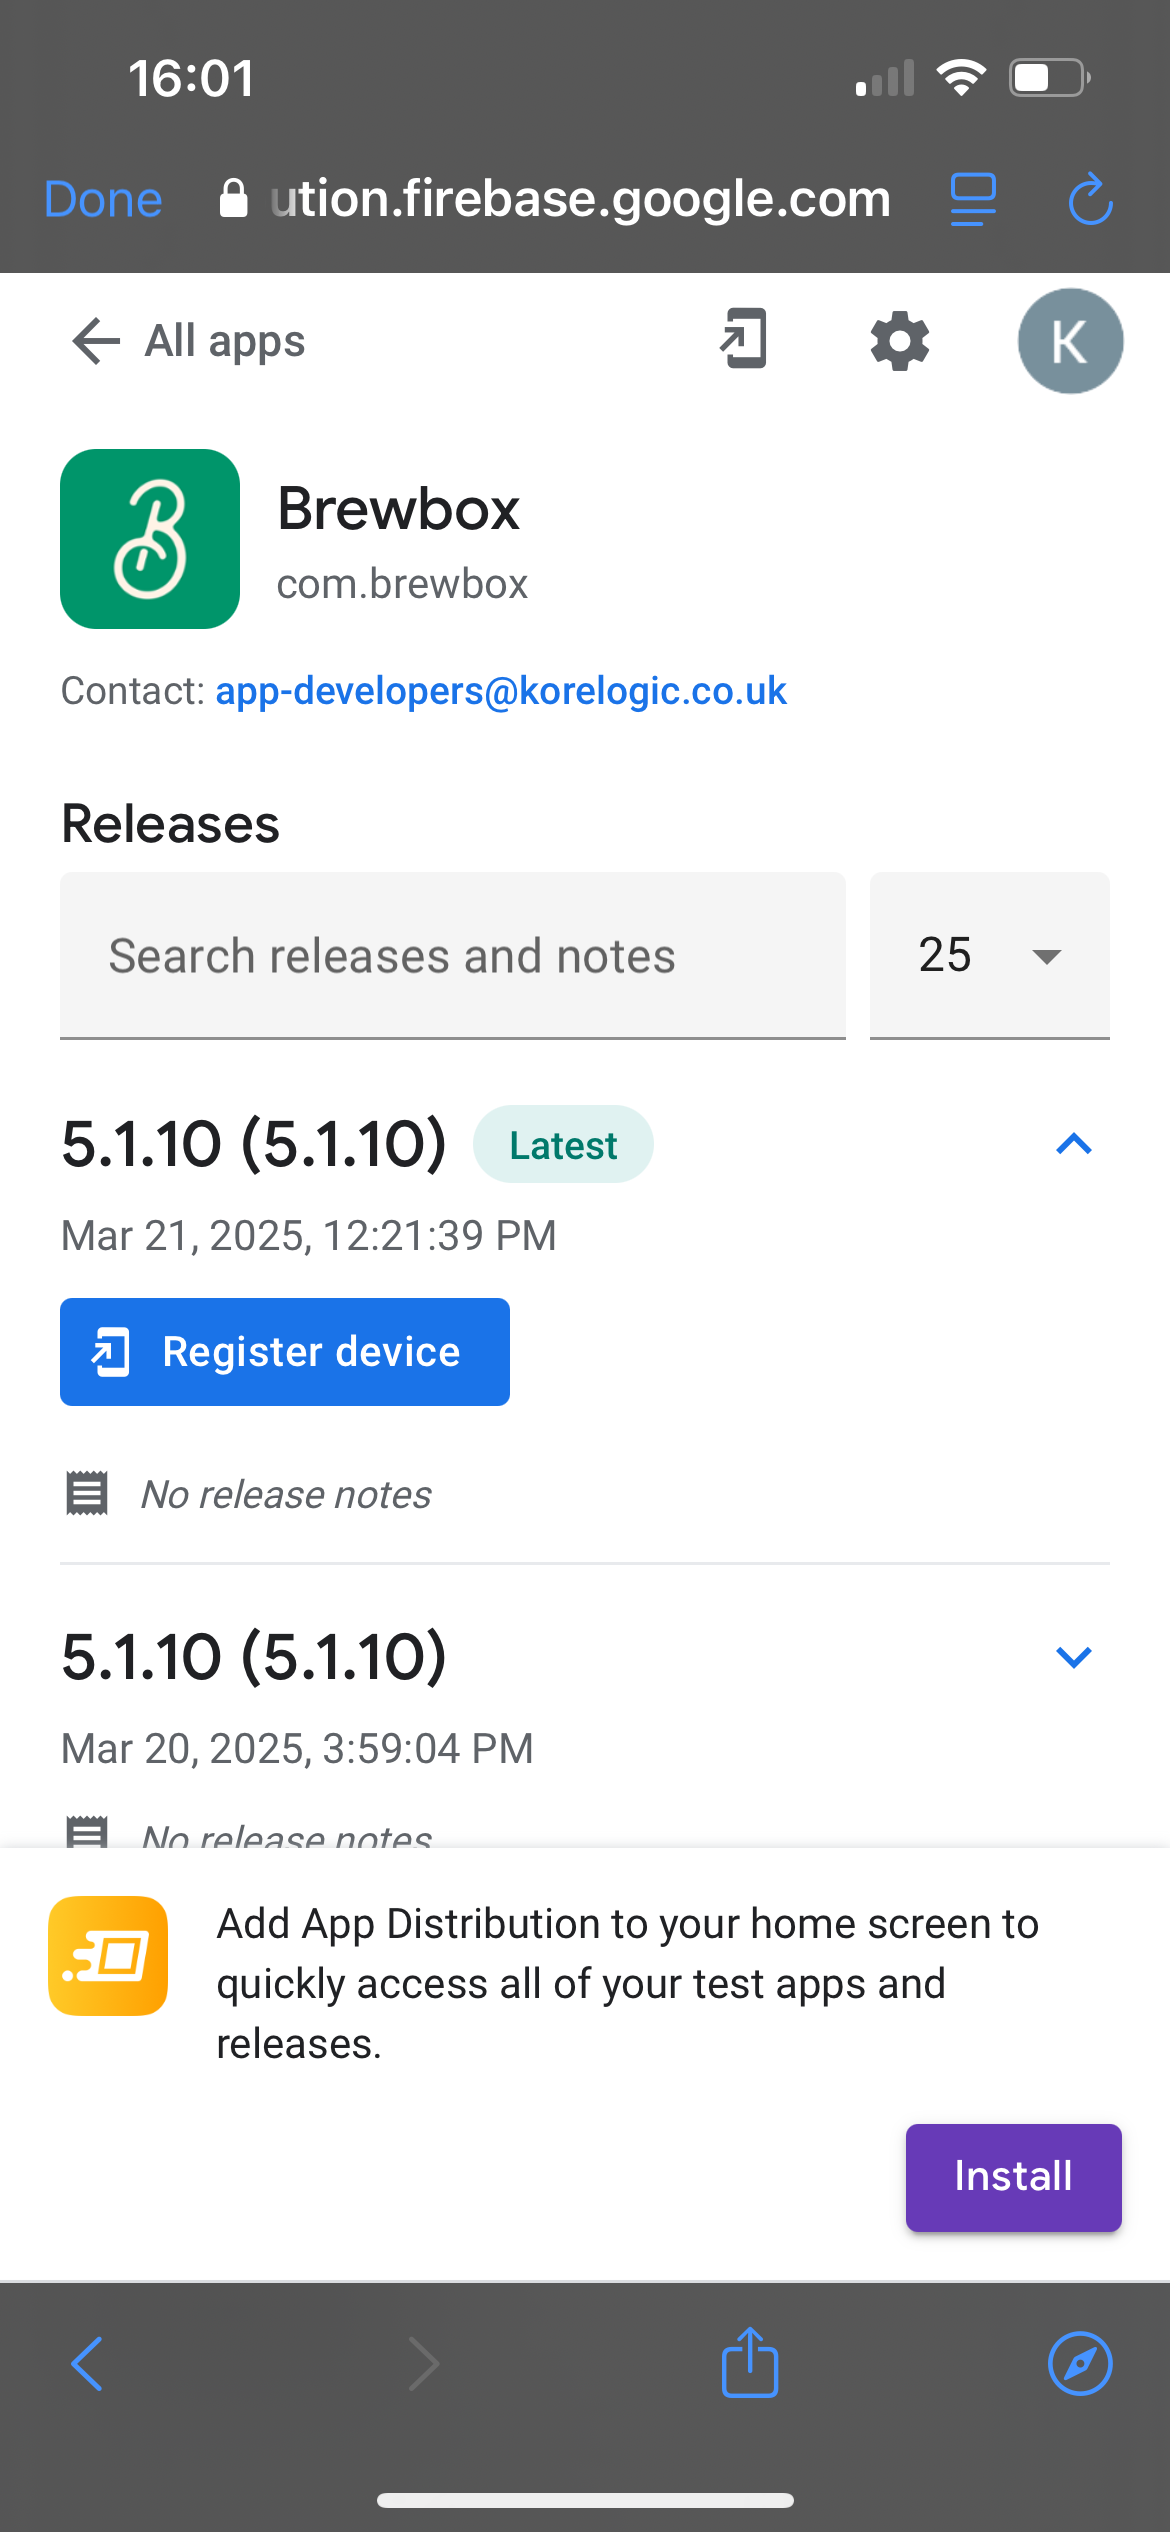Focus the Search releases and notes field
This screenshot has height=2532, width=1170.
452,955
